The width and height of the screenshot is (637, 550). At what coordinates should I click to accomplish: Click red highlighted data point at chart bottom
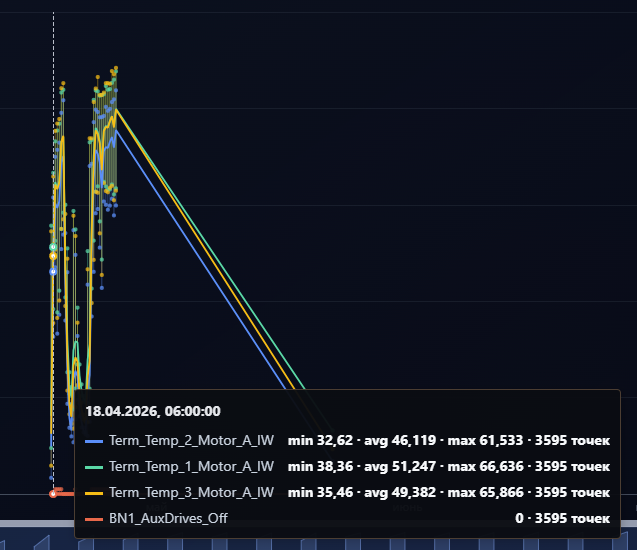[x=53, y=494]
